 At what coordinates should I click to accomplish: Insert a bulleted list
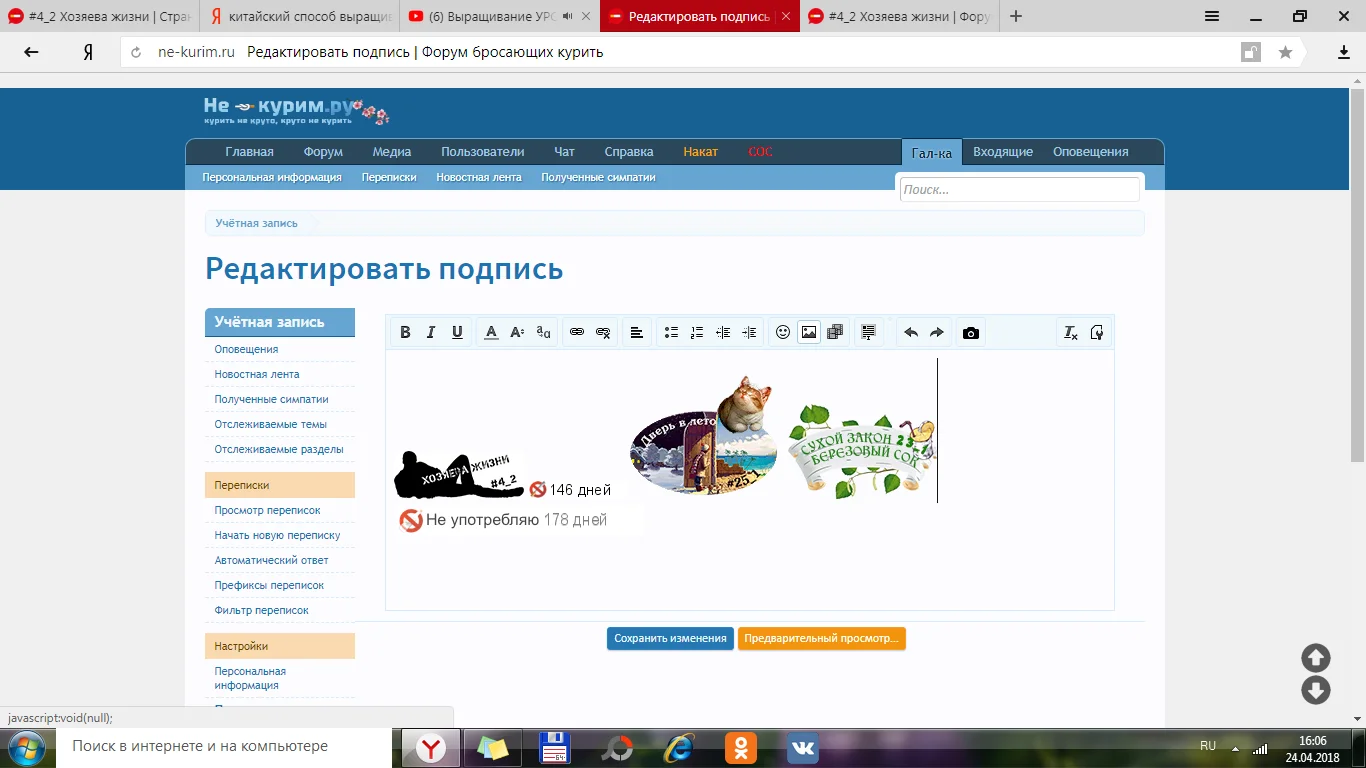671,333
